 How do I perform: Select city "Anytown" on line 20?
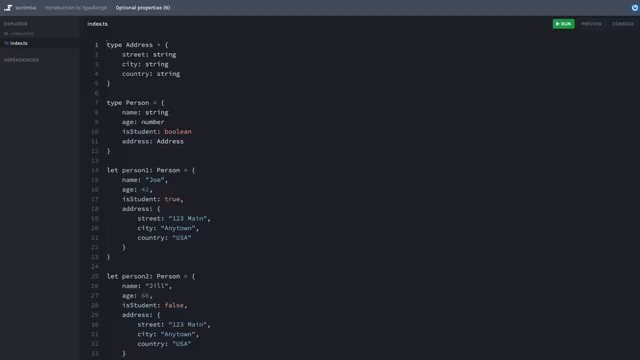point(168,228)
